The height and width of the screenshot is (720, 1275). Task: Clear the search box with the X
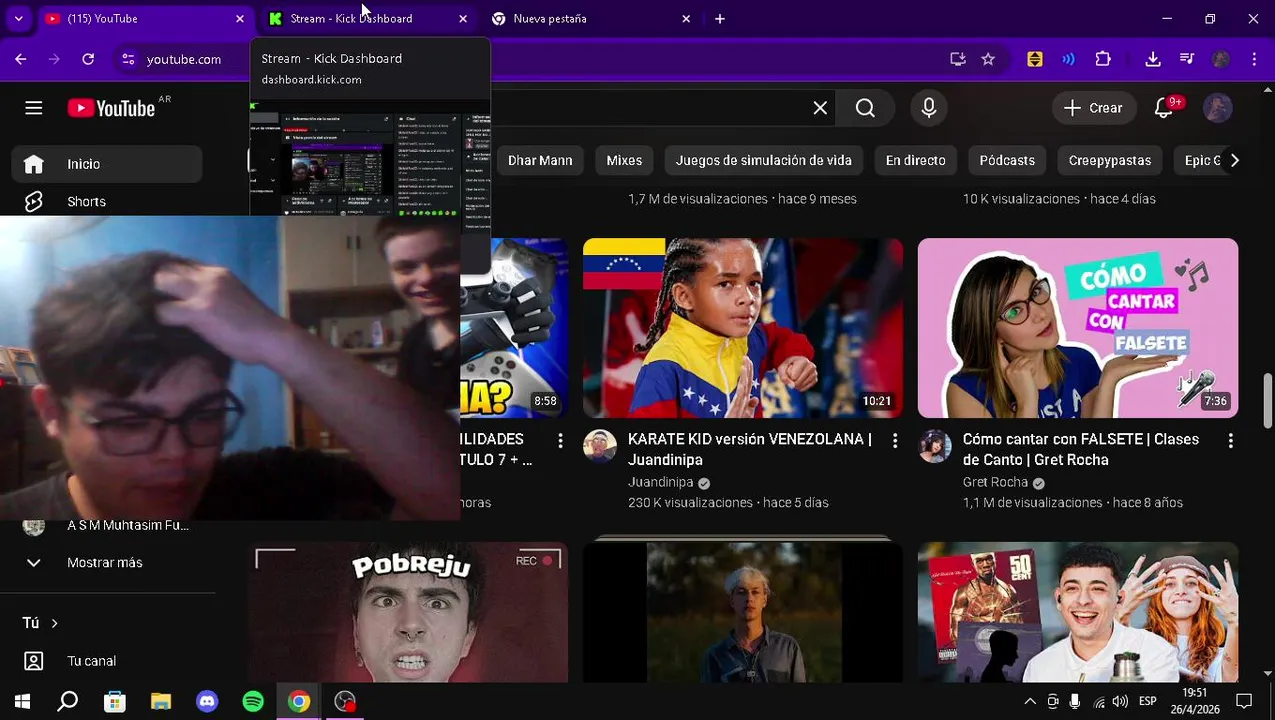click(x=820, y=108)
